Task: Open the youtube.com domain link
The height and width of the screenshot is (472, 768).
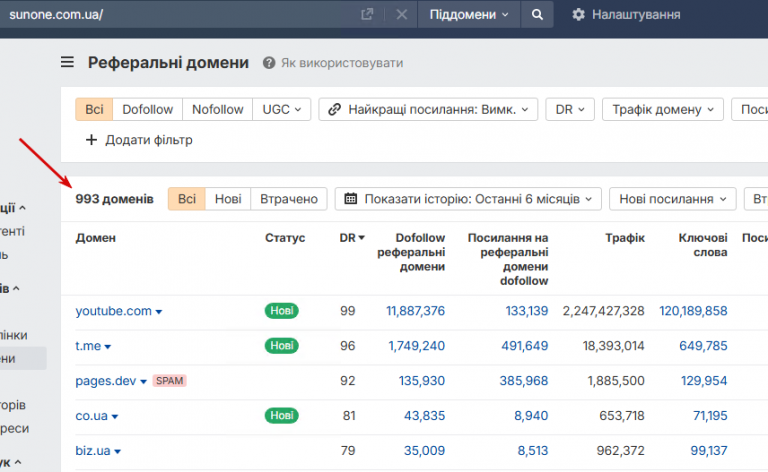Action: 113,311
